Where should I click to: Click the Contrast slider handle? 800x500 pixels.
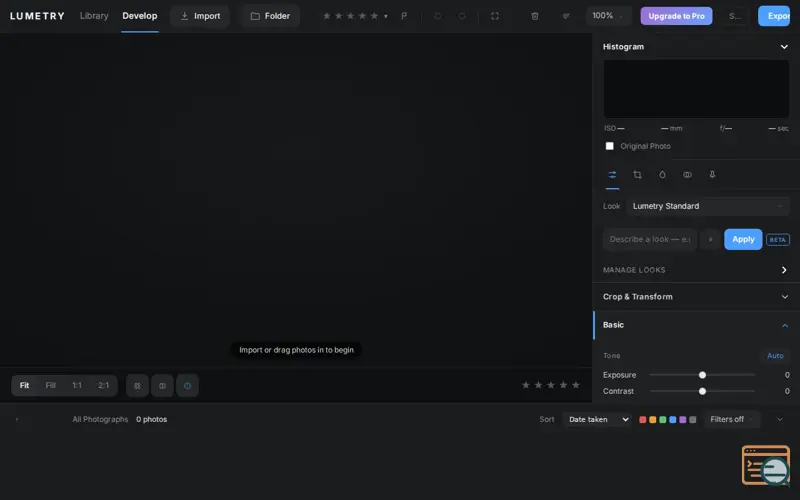pyautogui.click(x=702, y=391)
